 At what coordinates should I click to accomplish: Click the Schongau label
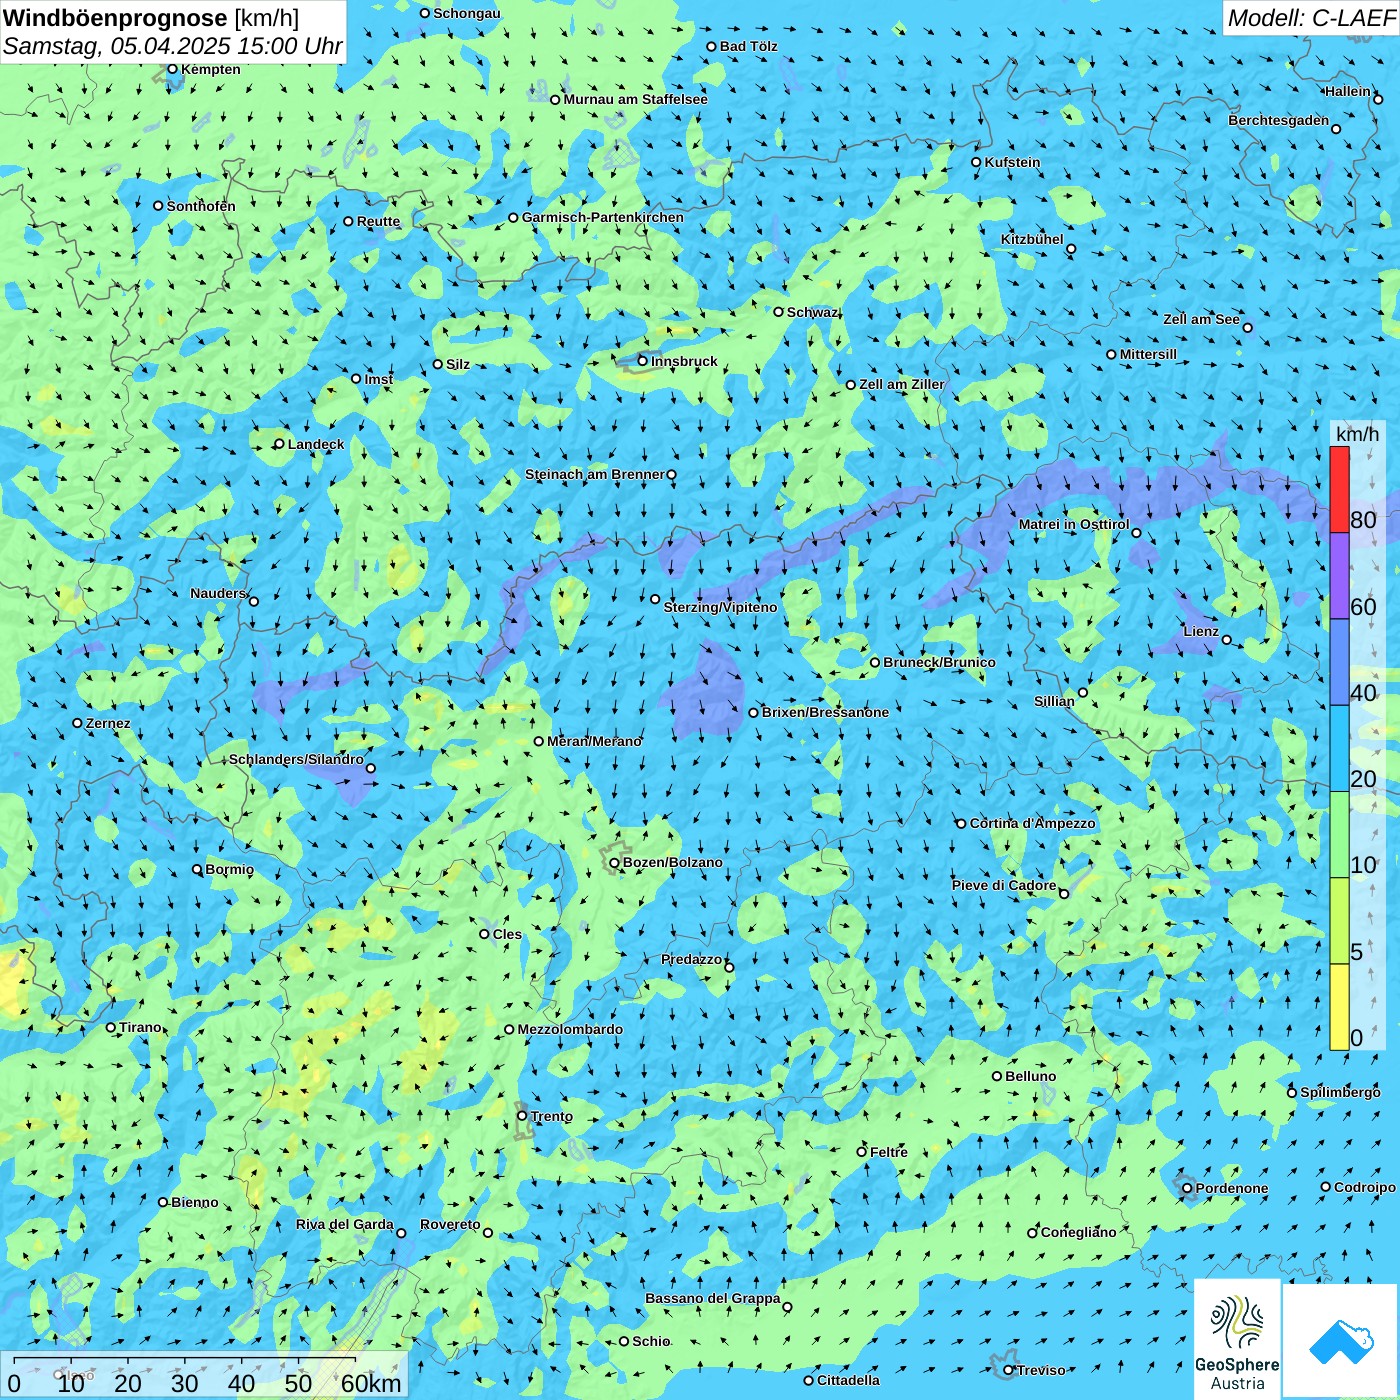[x=466, y=13]
